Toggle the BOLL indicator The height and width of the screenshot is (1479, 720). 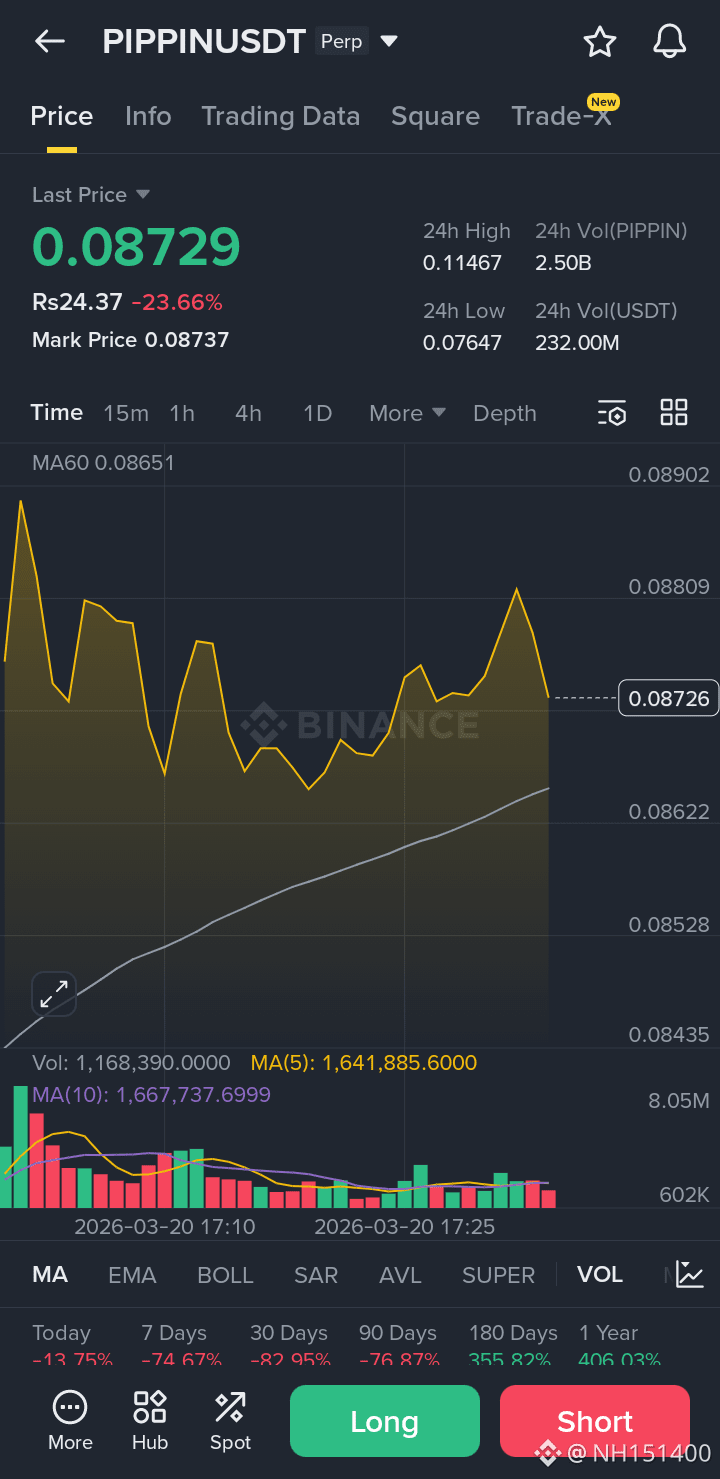pyautogui.click(x=225, y=1275)
